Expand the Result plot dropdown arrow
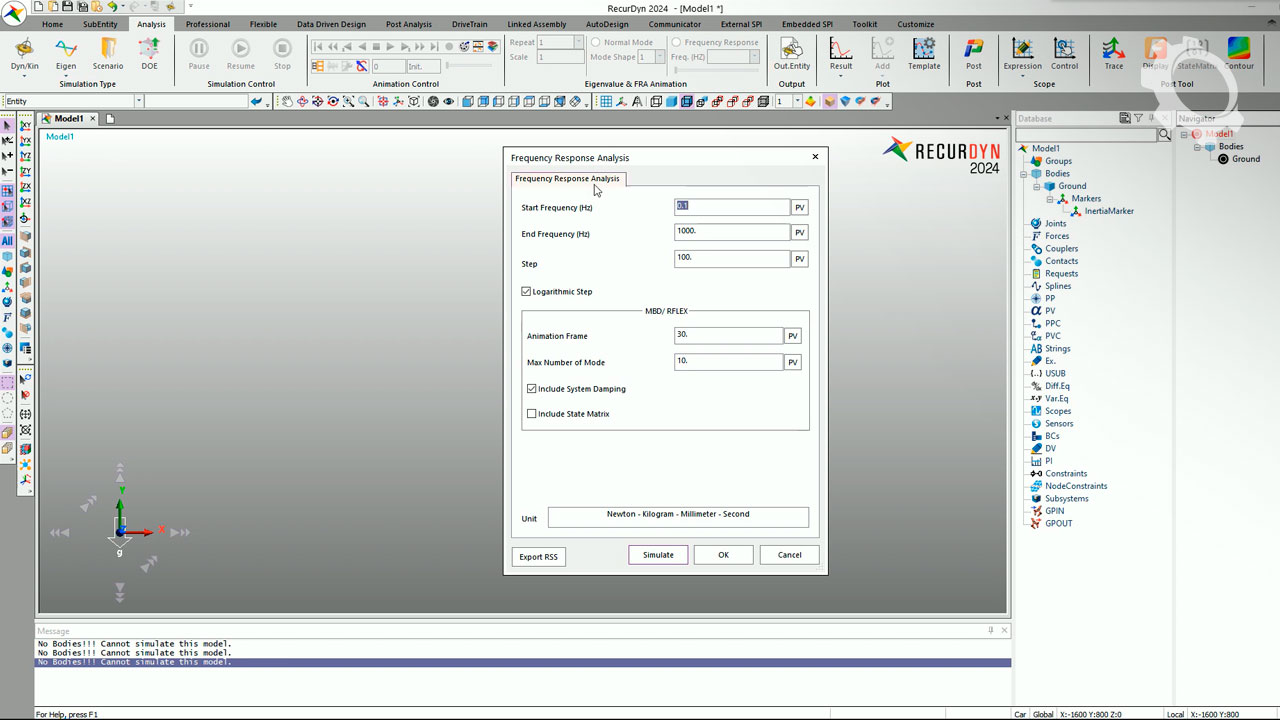Viewport: 1280px width, 720px height. [841, 76]
